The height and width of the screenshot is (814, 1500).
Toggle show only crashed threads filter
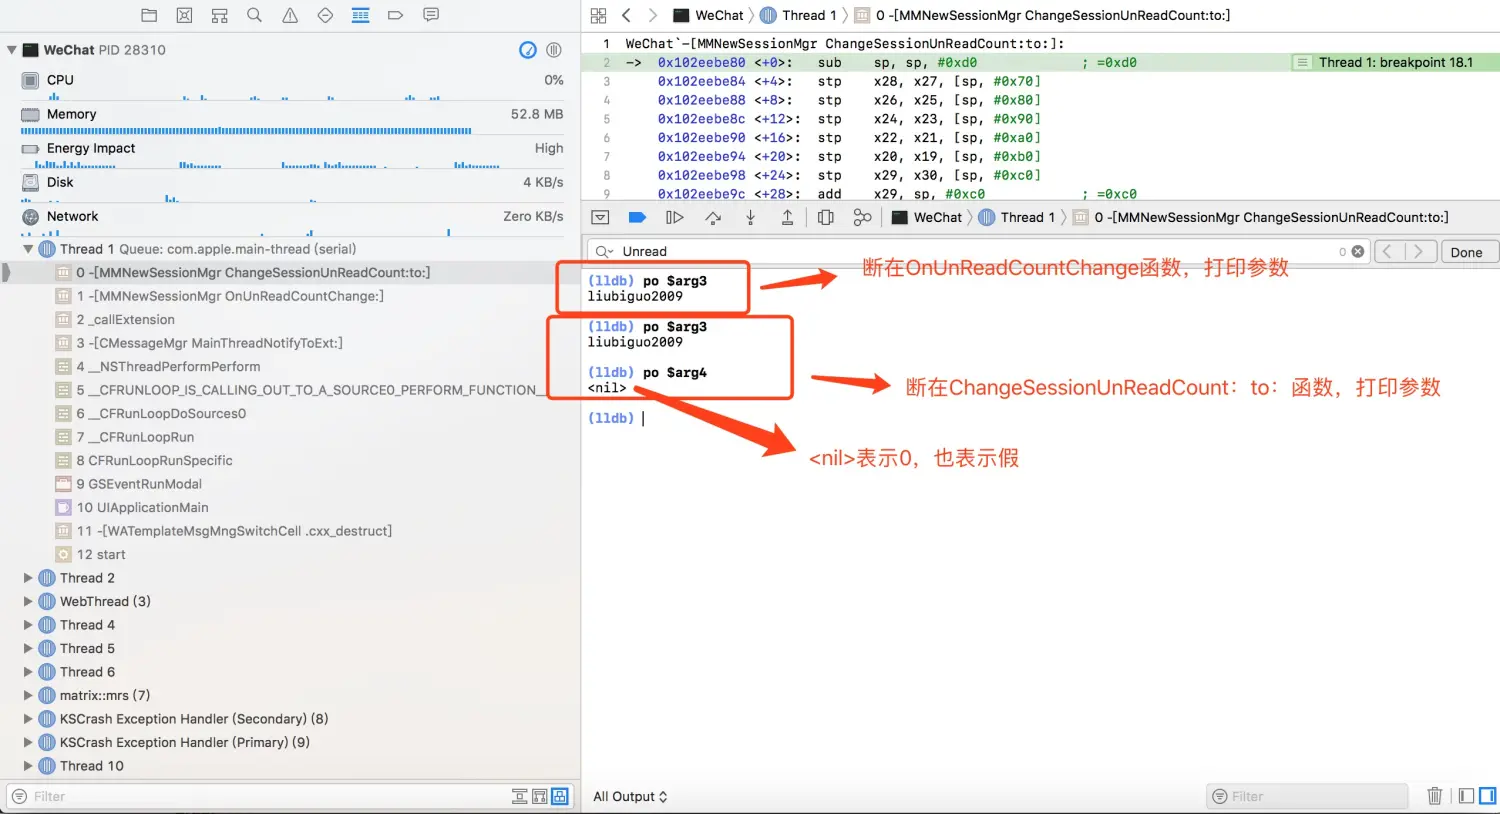[x=519, y=797]
